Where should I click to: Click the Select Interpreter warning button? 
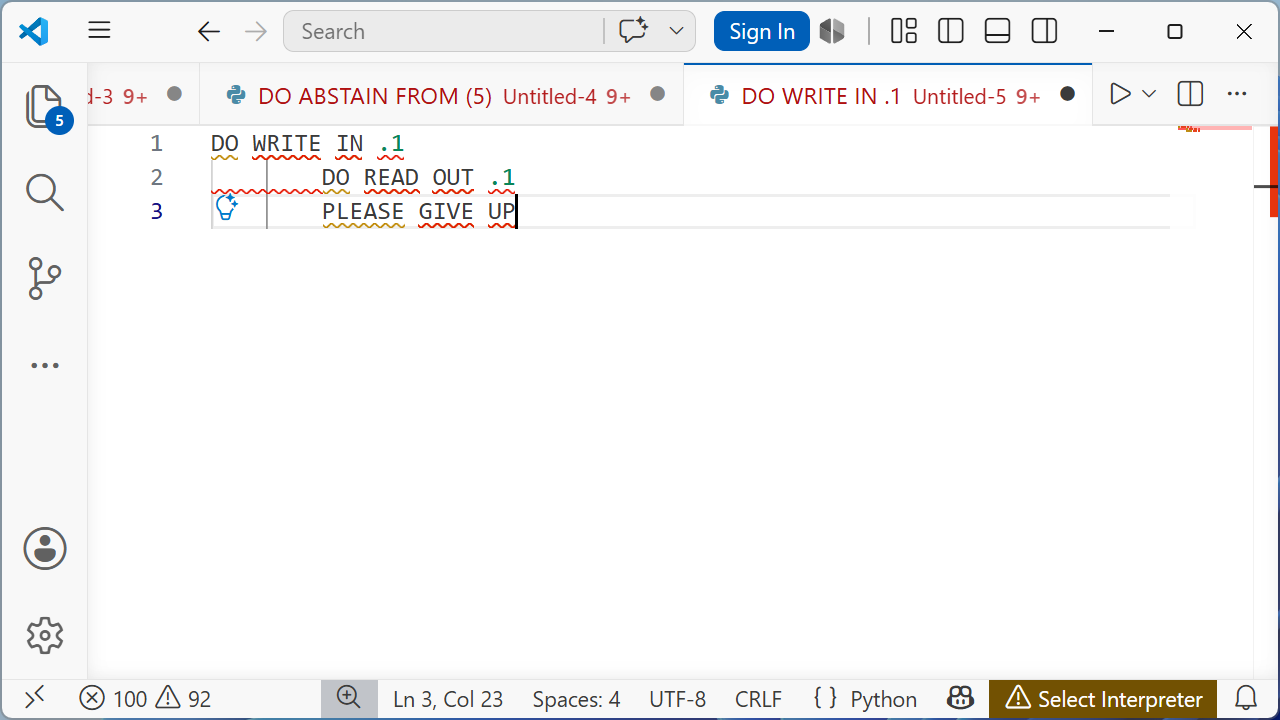[x=1103, y=699]
